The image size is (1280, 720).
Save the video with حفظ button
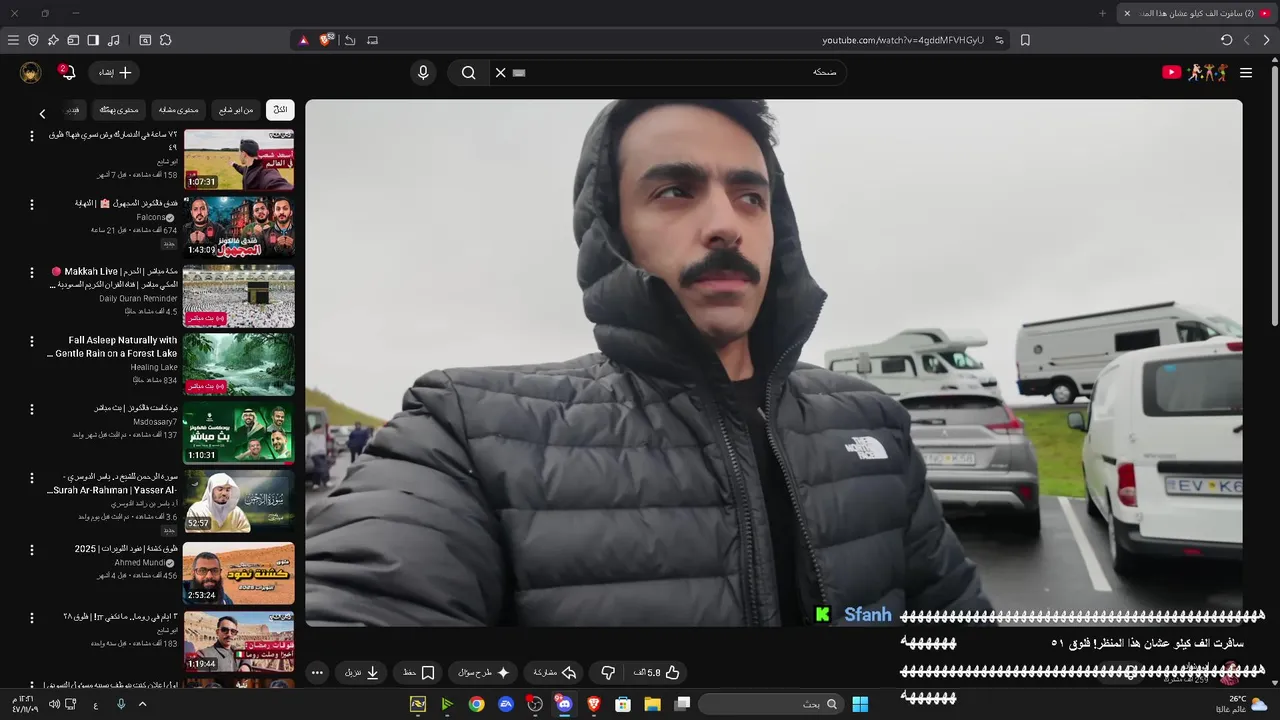pyautogui.click(x=418, y=673)
